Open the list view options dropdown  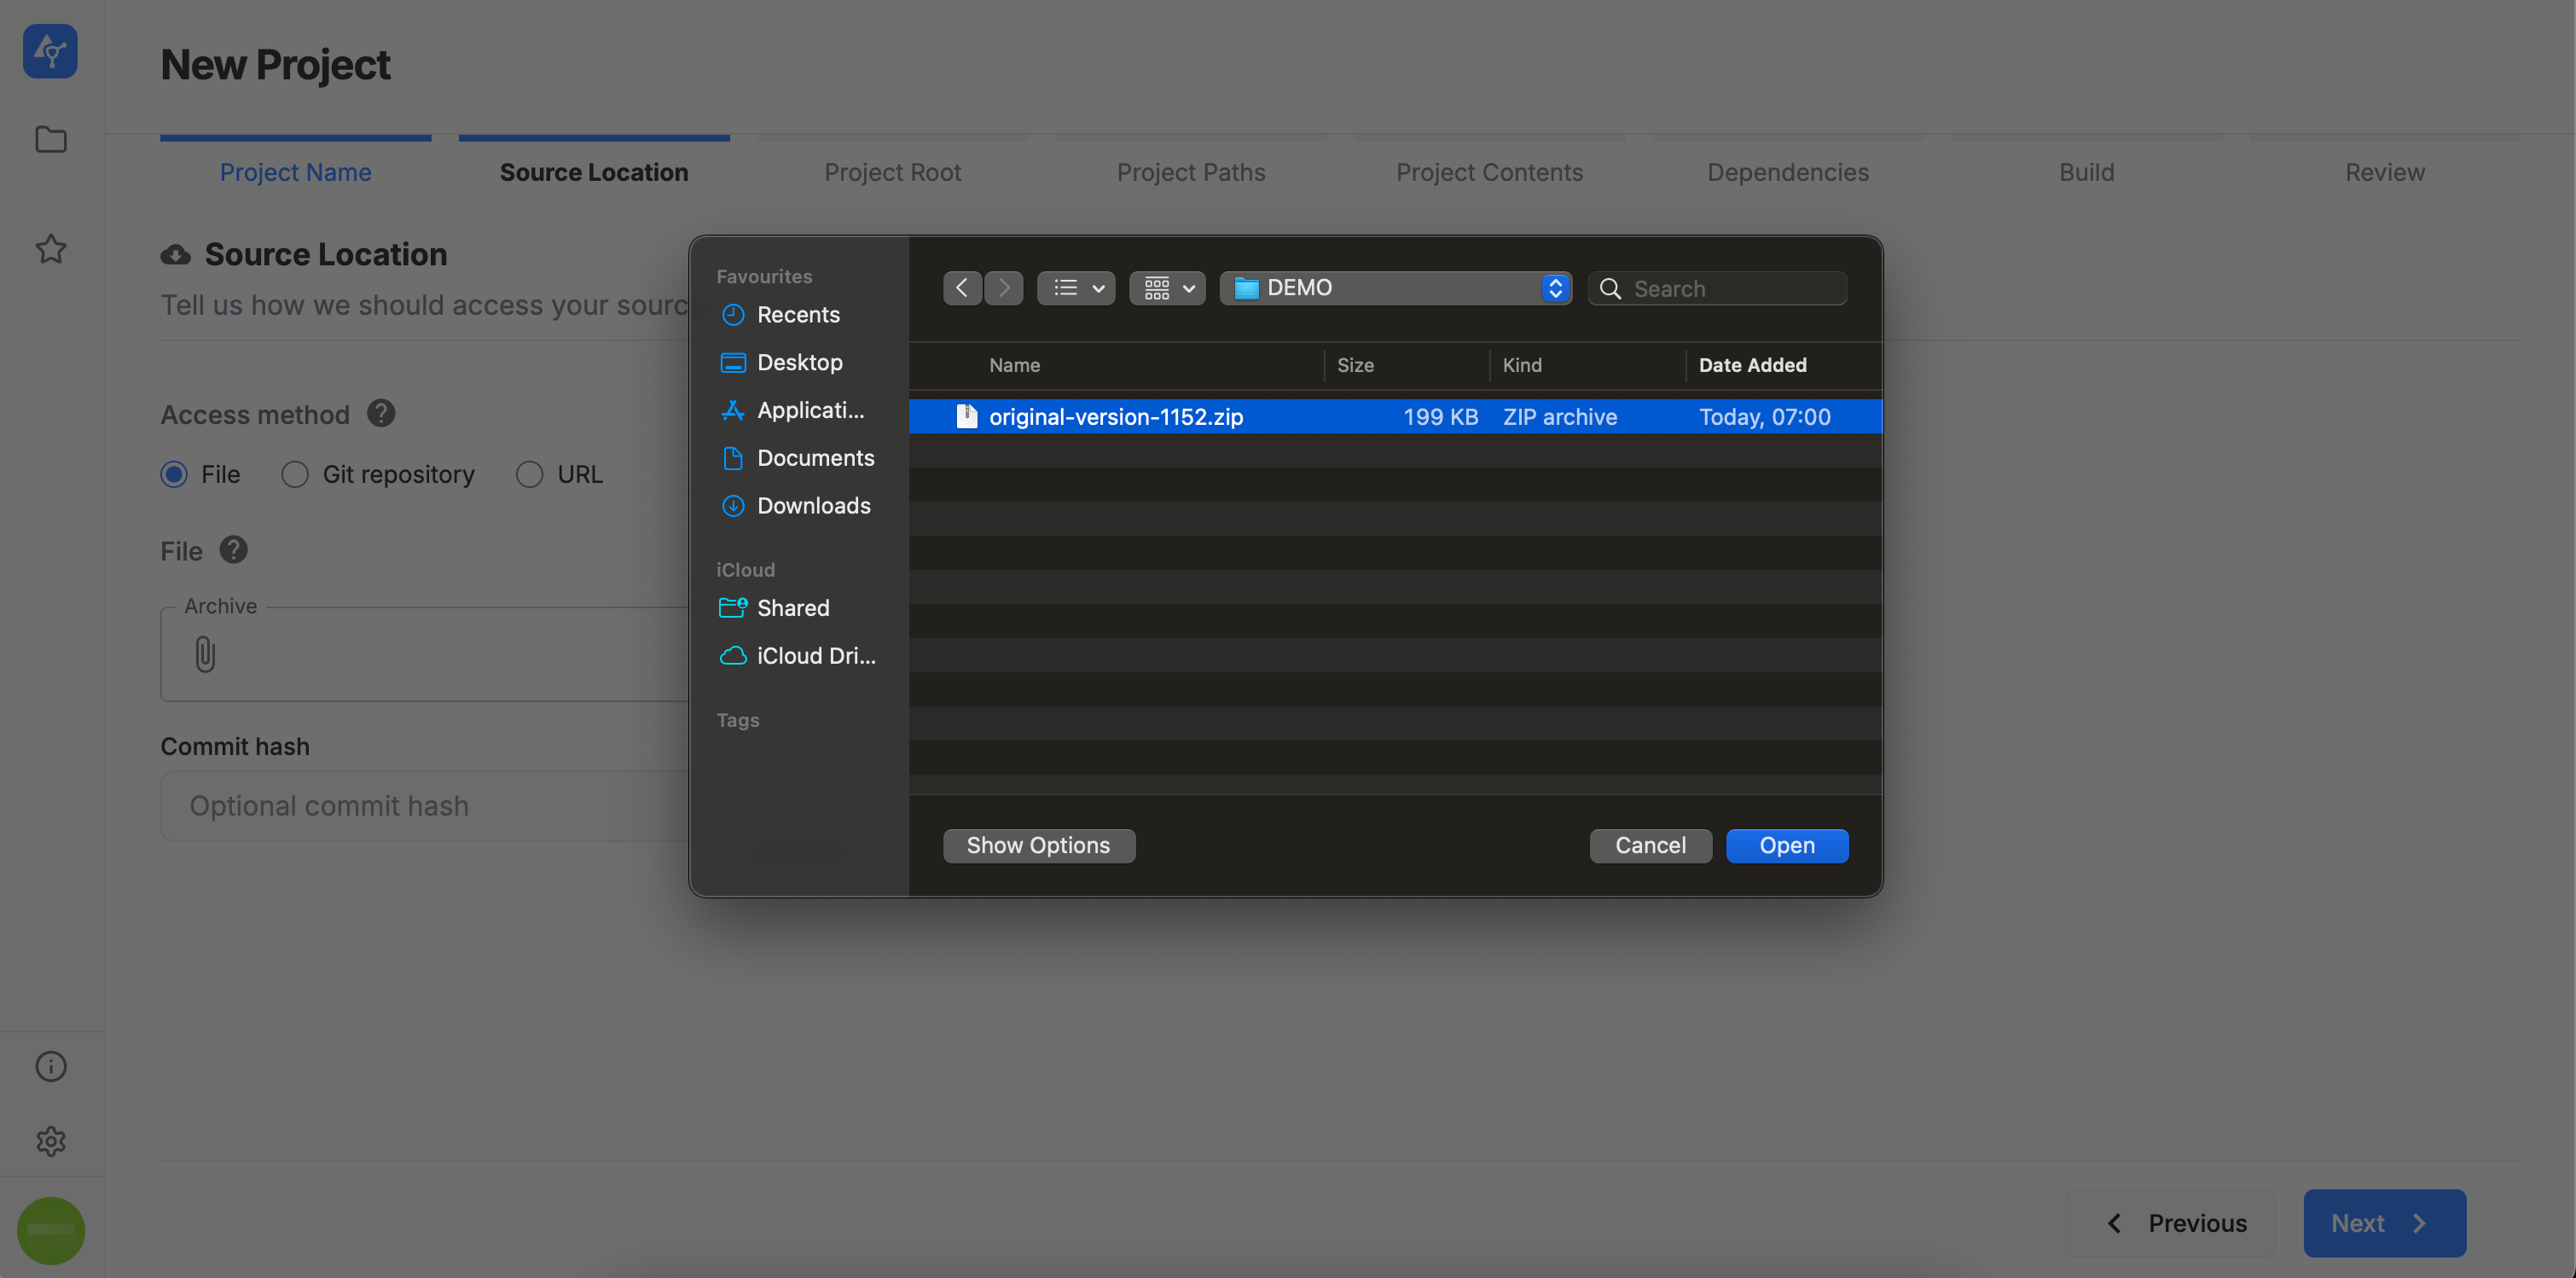pyautogui.click(x=1076, y=288)
